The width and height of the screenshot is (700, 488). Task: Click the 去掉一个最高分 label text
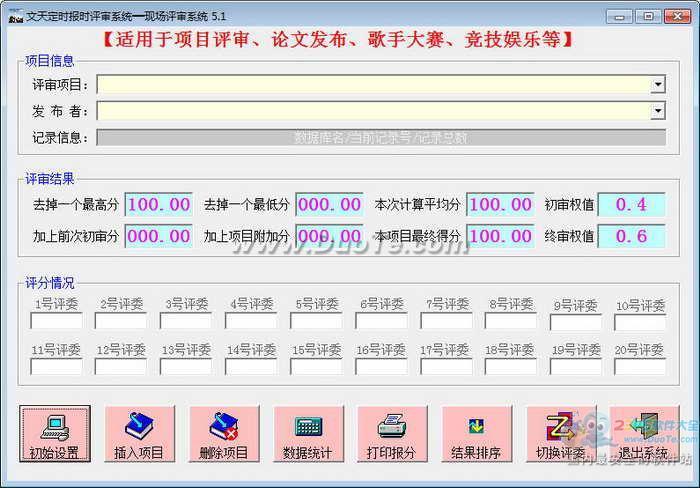coord(76,205)
